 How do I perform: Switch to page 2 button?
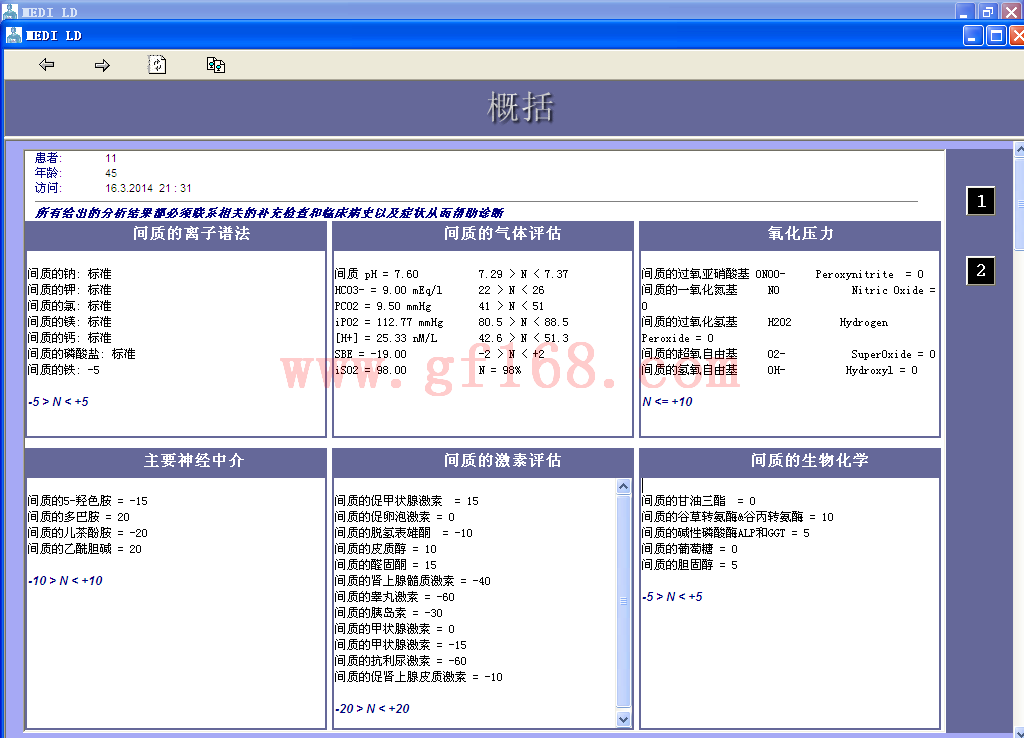coord(980,270)
